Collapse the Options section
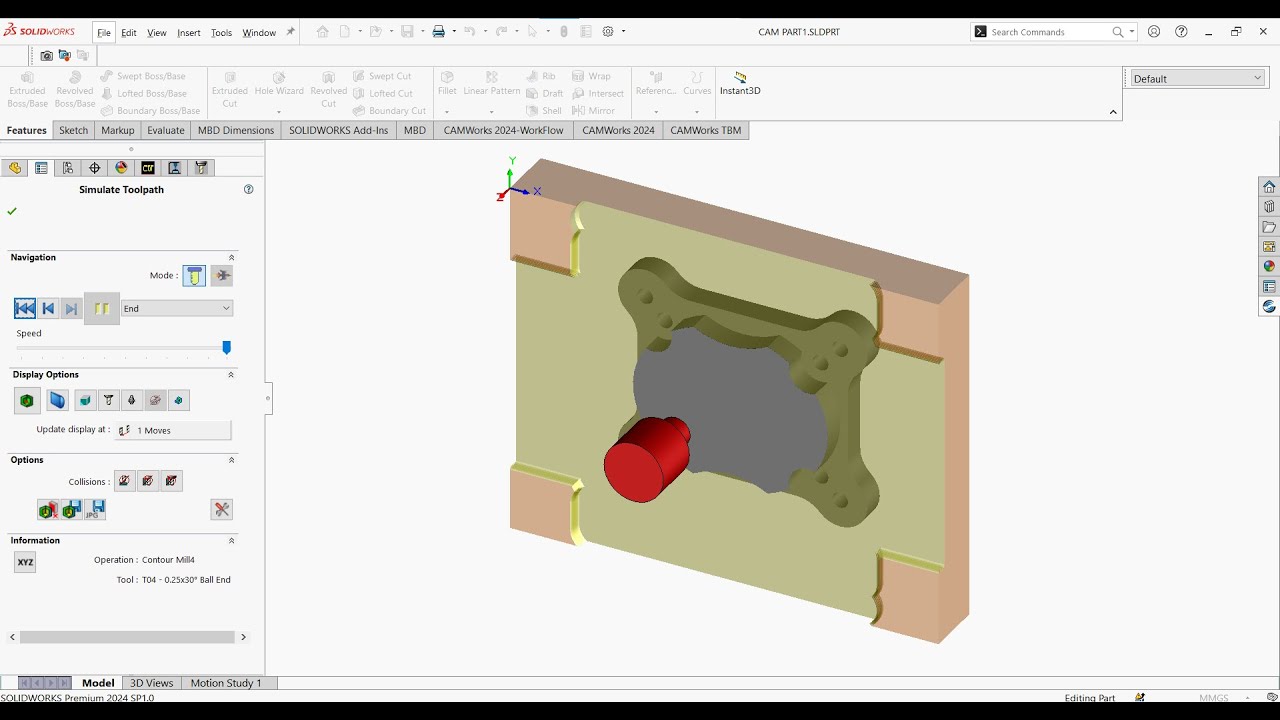 [x=232, y=460]
